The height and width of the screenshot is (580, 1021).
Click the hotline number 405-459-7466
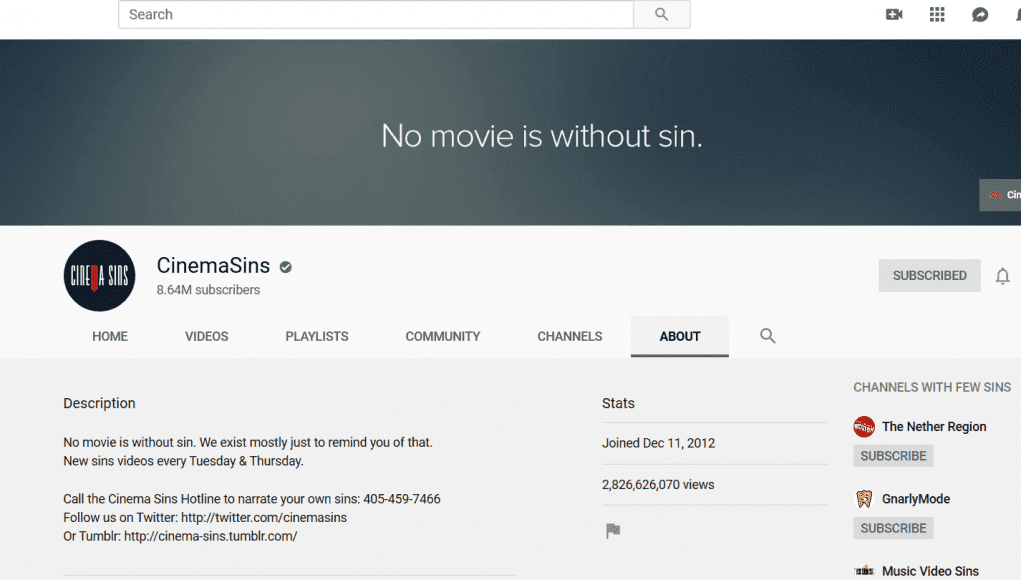point(402,499)
